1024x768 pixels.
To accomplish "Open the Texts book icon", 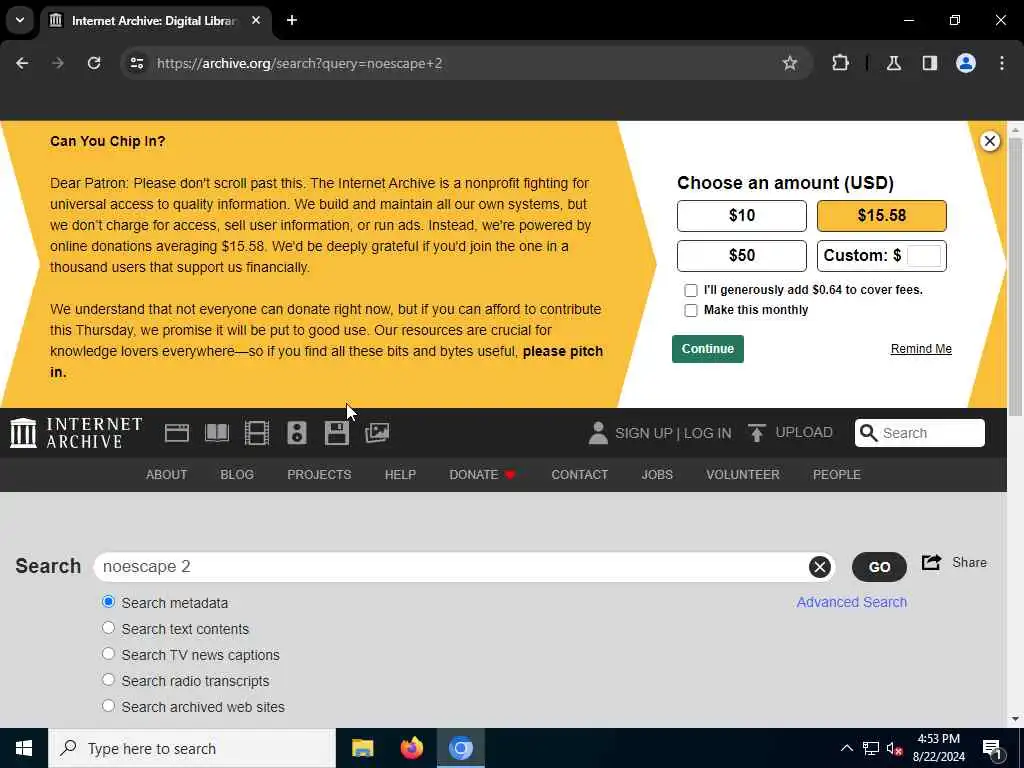I will [x=217, y=433].
